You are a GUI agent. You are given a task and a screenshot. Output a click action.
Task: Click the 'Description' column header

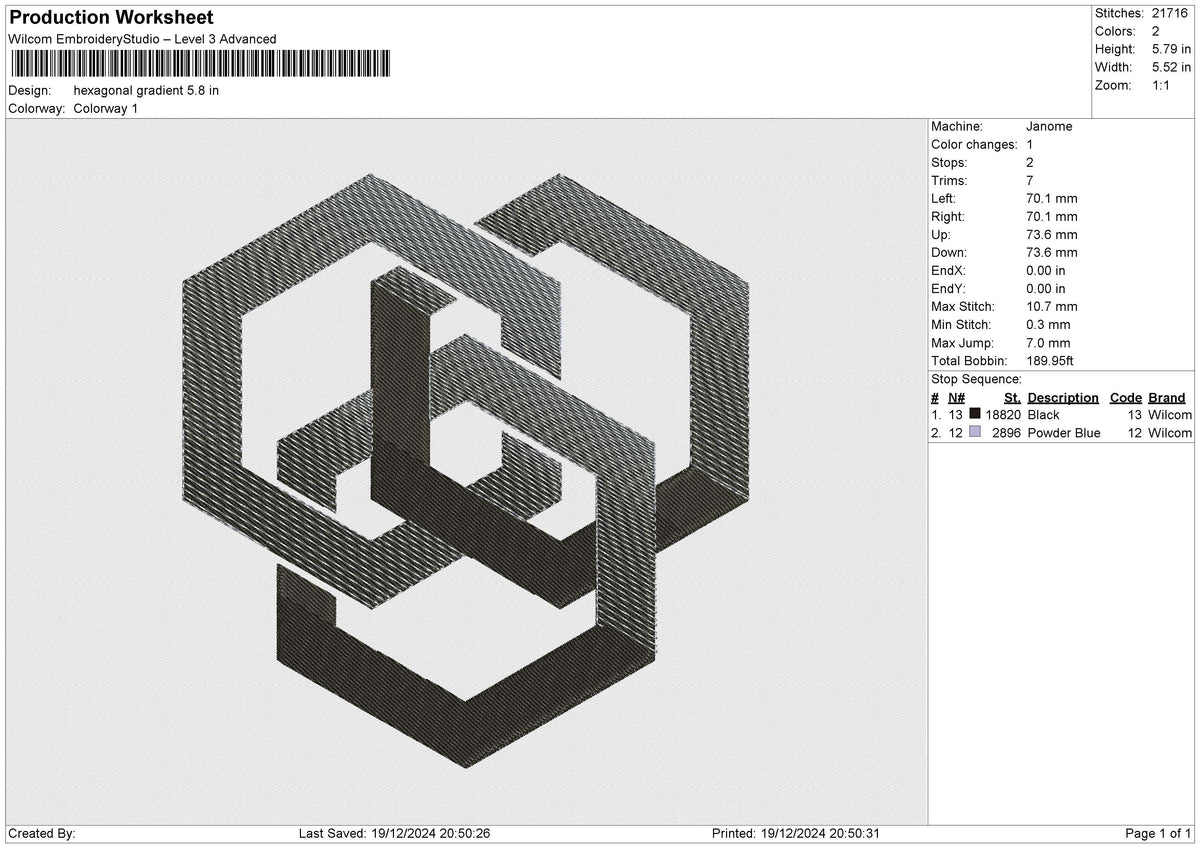coord(1063,397)
